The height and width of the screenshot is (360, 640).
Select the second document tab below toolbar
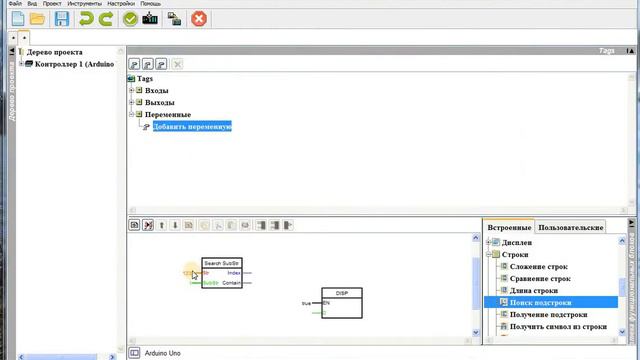click(x=24, y=38)
